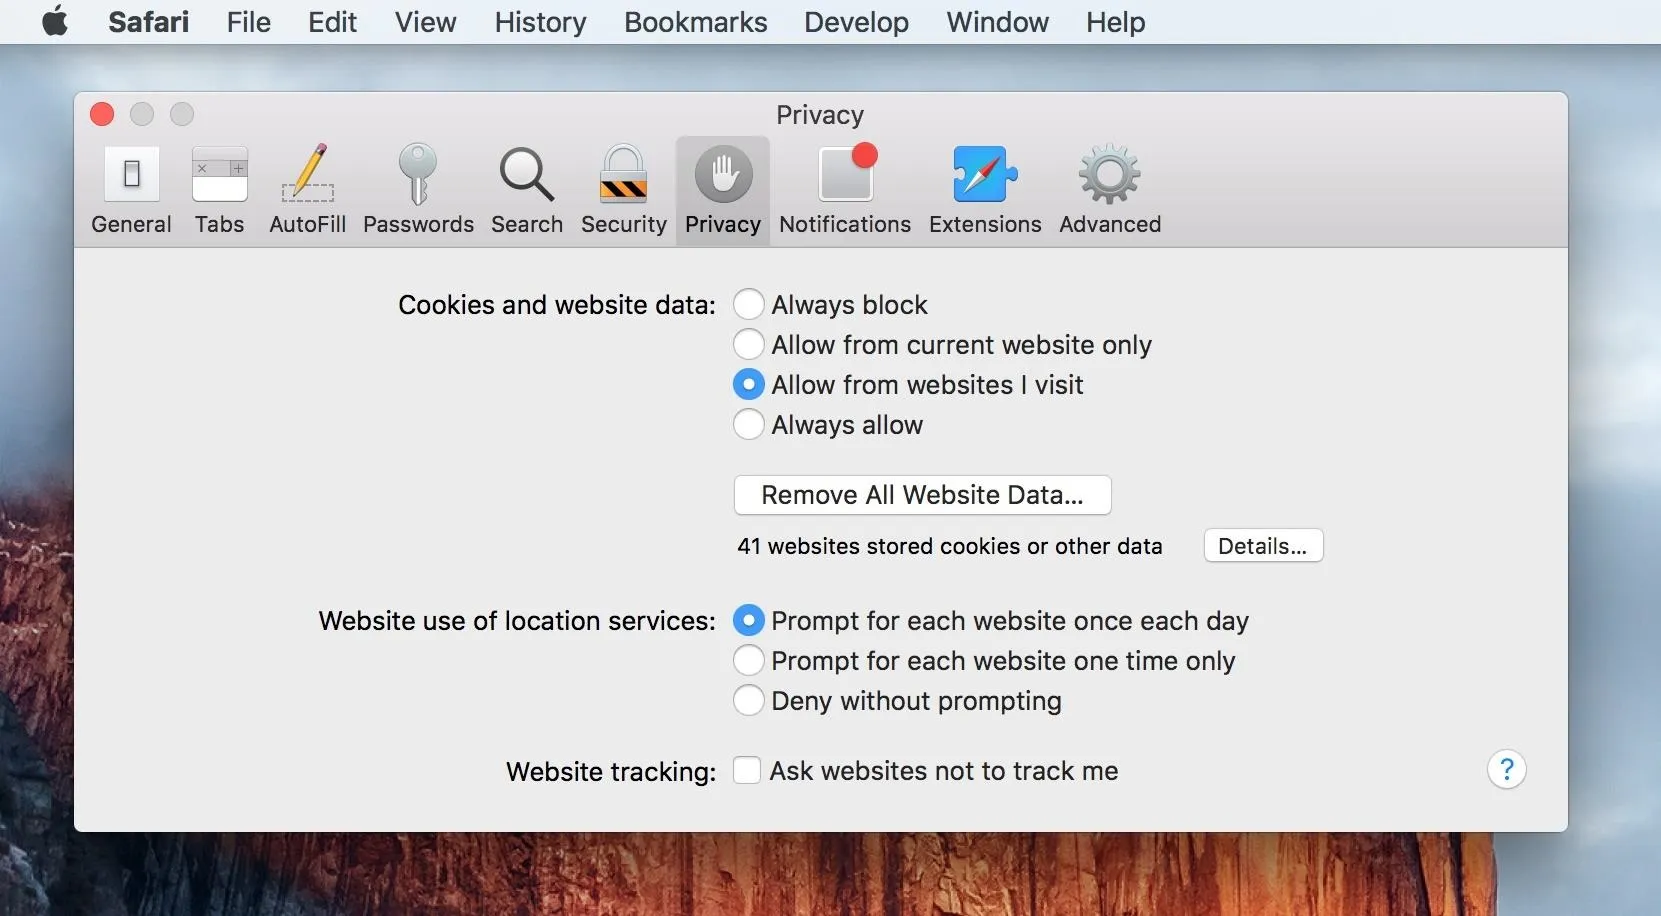Screen dimensions: 1661x916
Task: Choose Prompt for each website one time only
Action: (x=749, y=660)
